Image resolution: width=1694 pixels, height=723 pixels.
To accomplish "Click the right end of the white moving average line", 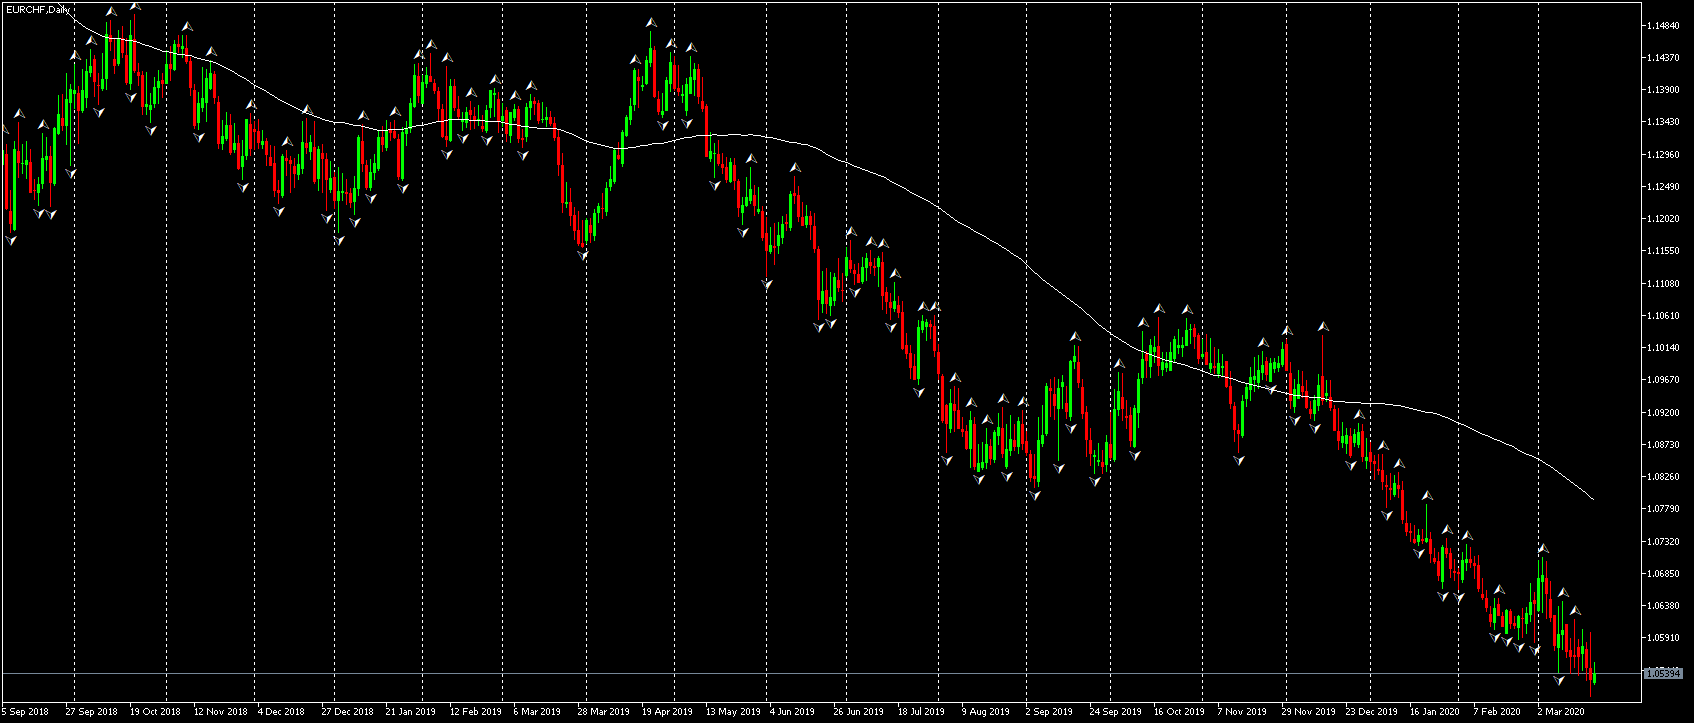I will point(1592,497).
